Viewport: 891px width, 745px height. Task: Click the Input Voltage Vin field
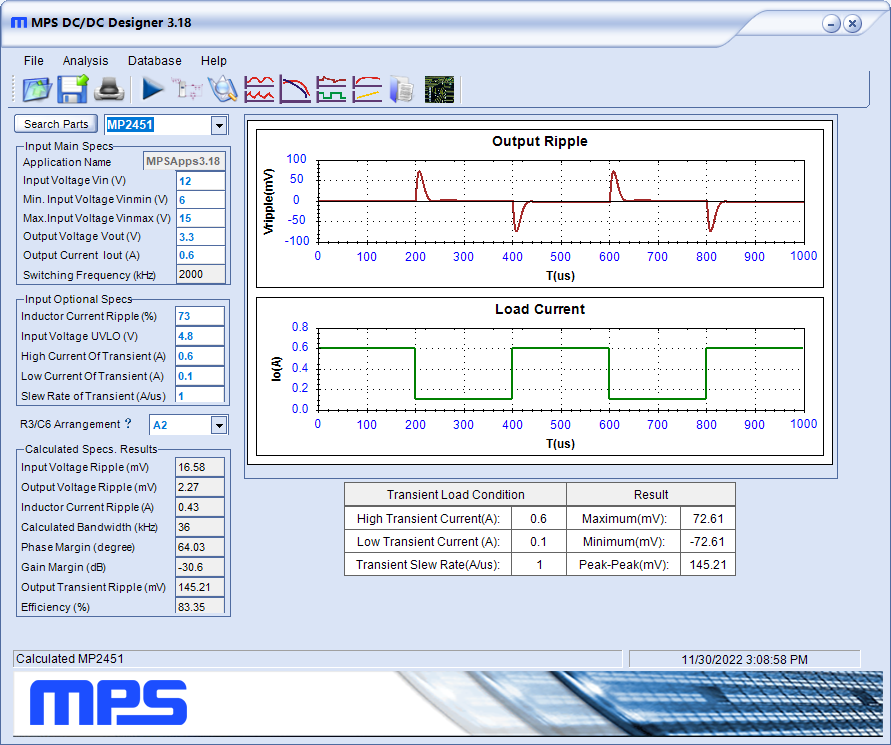pyautogui.click(x=200, y=181)
